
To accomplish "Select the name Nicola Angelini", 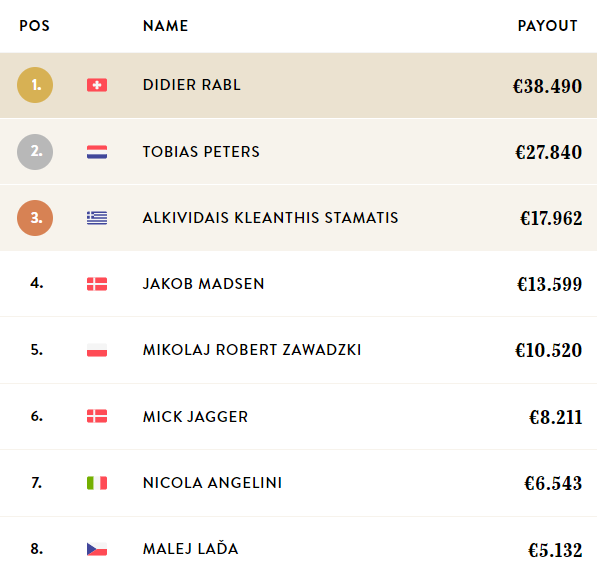I will 212,483.
